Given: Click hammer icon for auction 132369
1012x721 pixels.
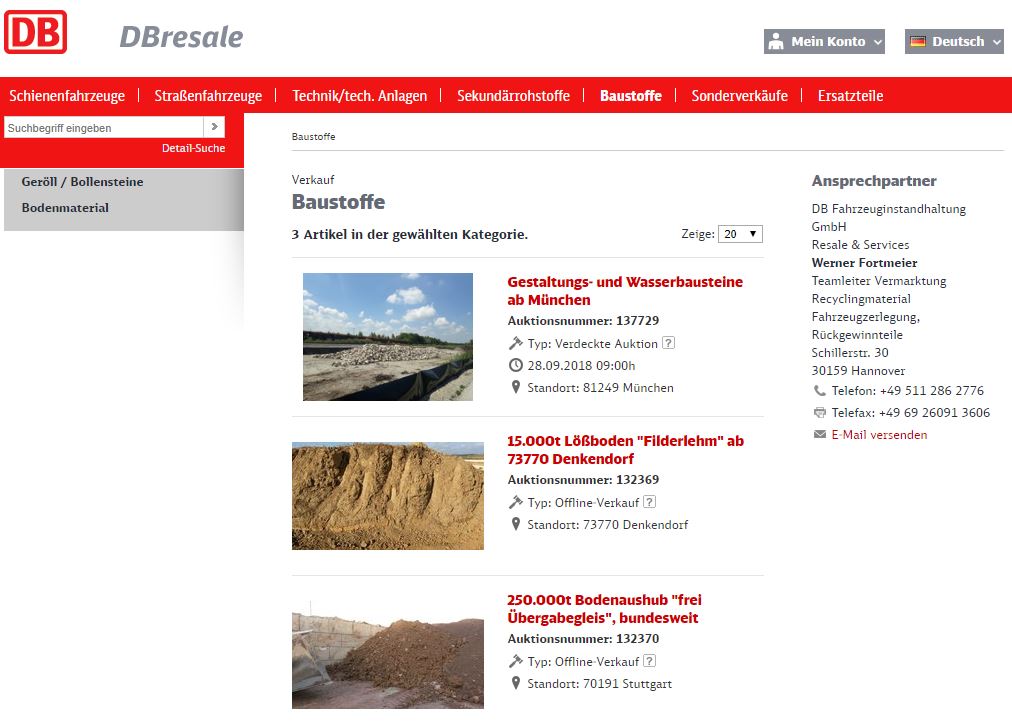Looking at the screenshot, I should pos(516,502).
